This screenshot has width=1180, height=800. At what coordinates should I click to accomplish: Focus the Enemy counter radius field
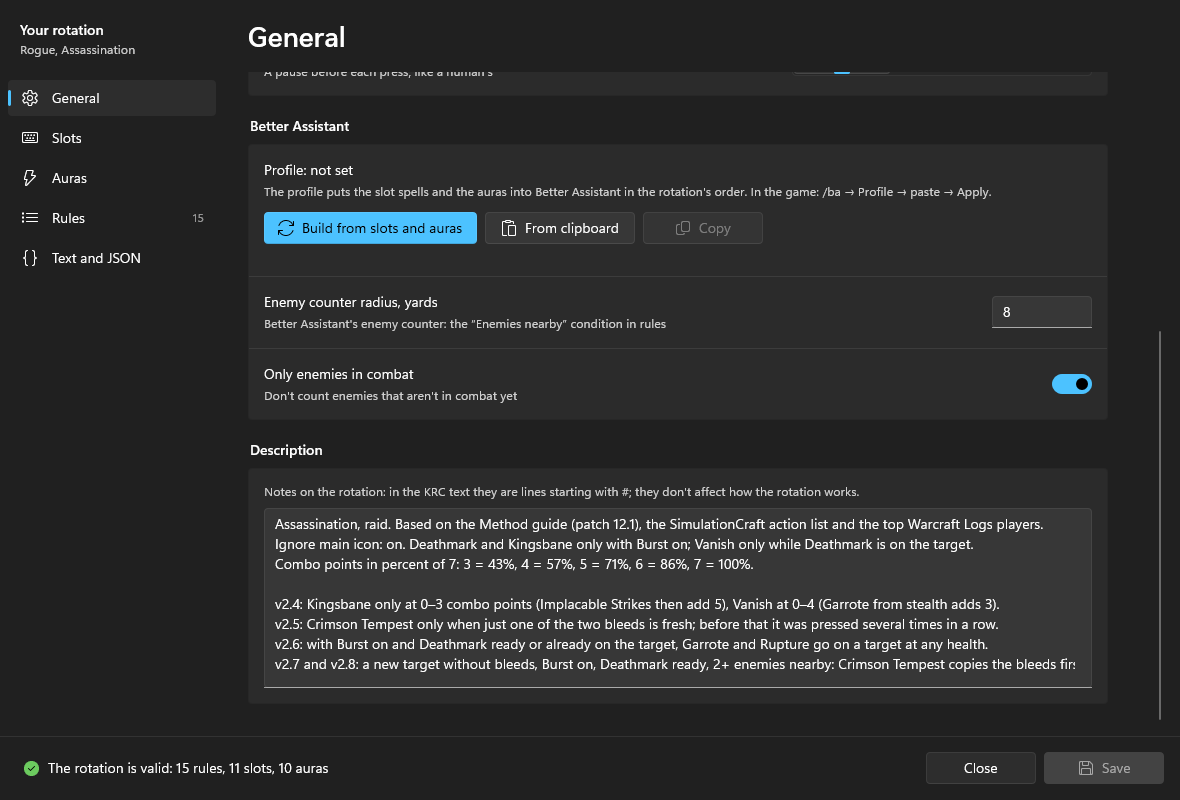tap(1042, 312)
